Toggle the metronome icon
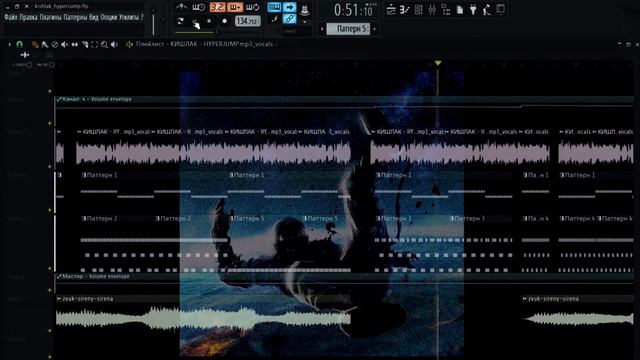 [x=182, y=7]
